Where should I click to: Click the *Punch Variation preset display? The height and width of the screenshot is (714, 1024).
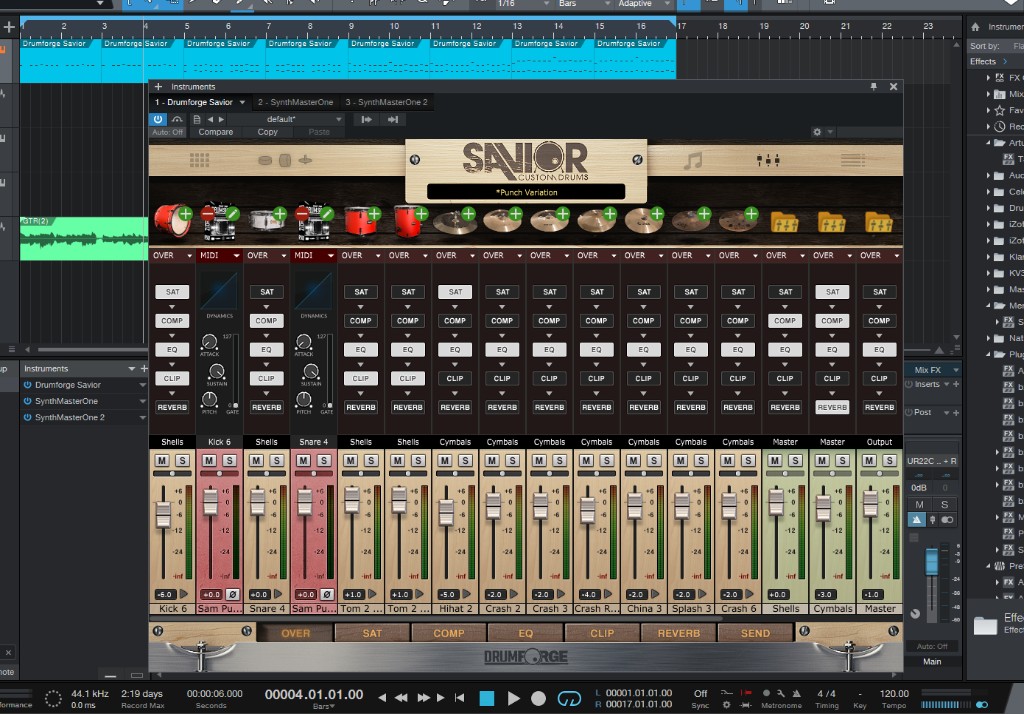(x=526, y=192)
